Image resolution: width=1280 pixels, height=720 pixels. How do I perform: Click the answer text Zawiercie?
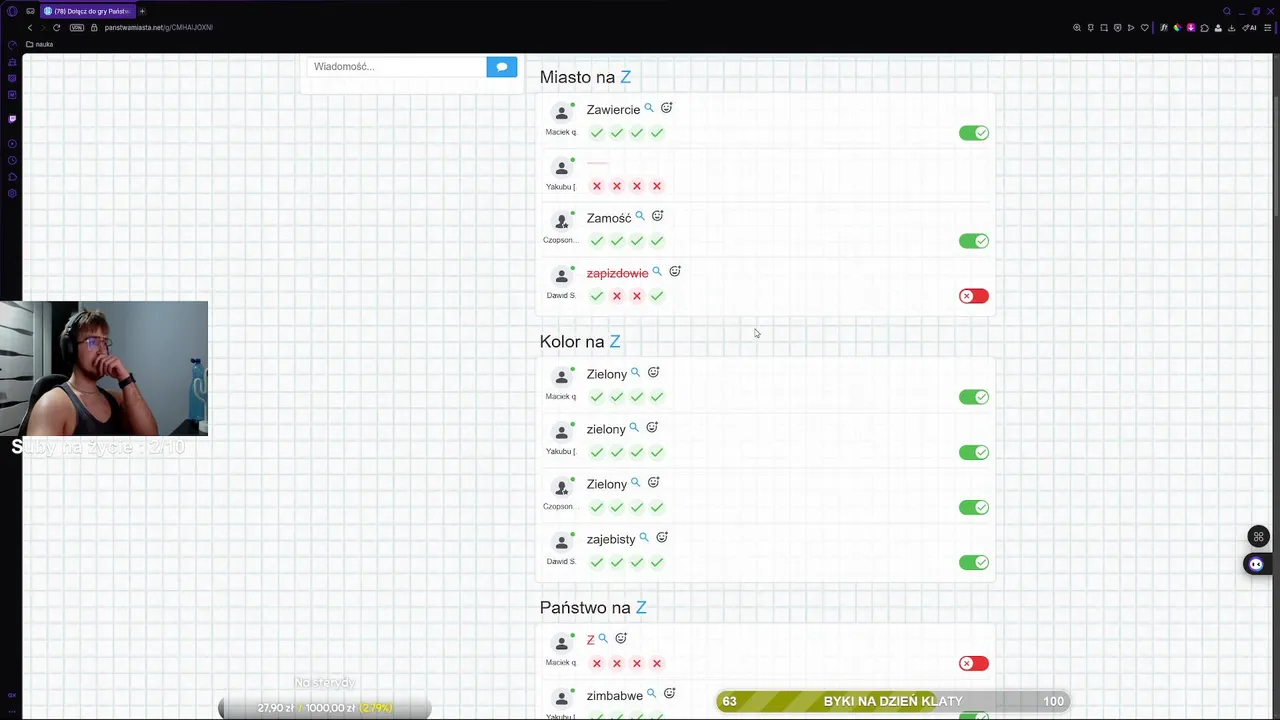click(613, 110)
